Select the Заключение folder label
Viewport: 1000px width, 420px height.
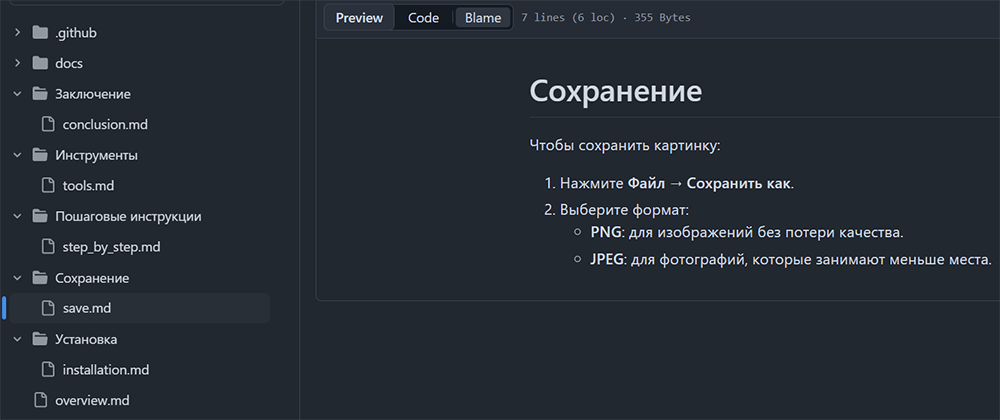93,94
